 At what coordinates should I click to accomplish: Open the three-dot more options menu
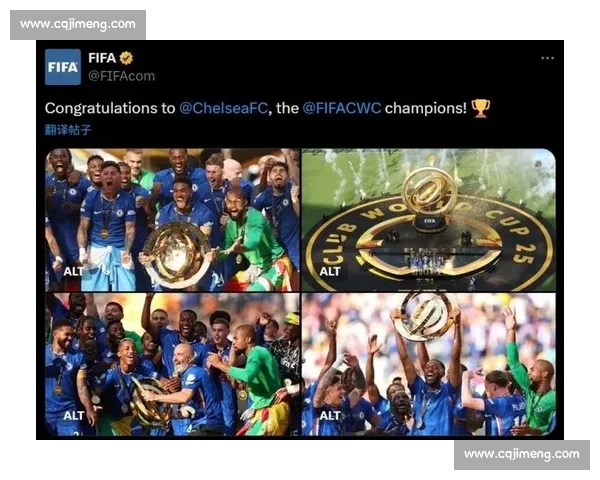(547, 58)
